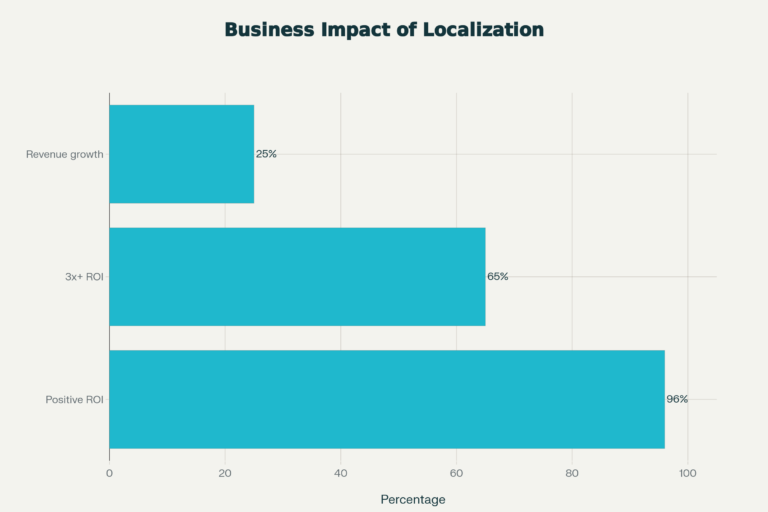The image size is (768, 512).
Task: Click the horizontal gridline right of 96% label
Action: 704,399
